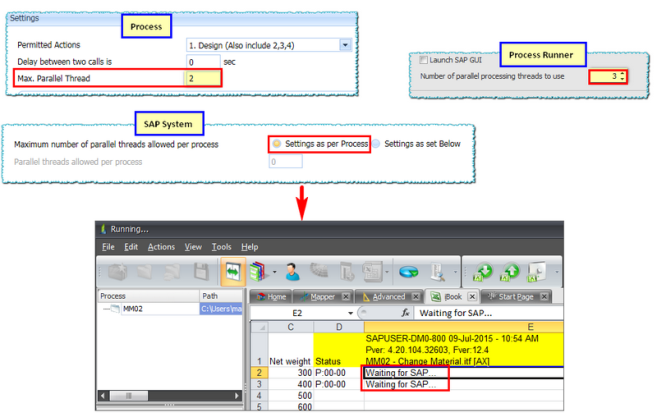
Task: Click the MM02 process file icon
Action: click(114, 309)
